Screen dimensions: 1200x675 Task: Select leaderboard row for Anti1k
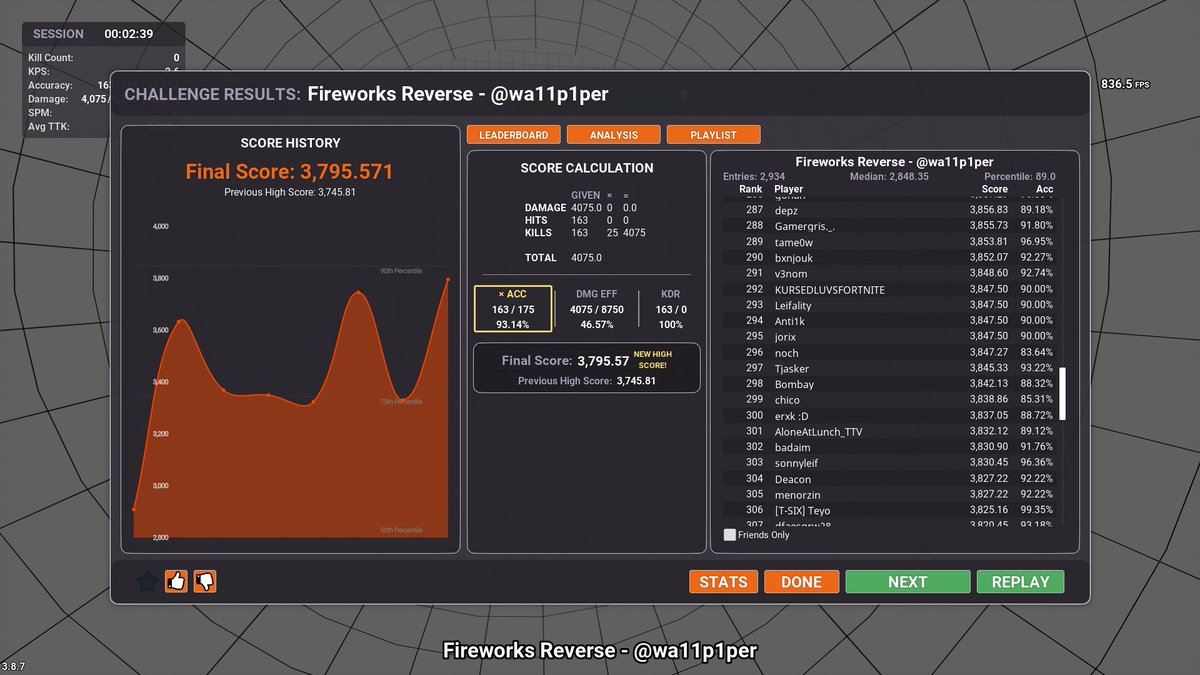pyautogui.click(x=890, y=321)
